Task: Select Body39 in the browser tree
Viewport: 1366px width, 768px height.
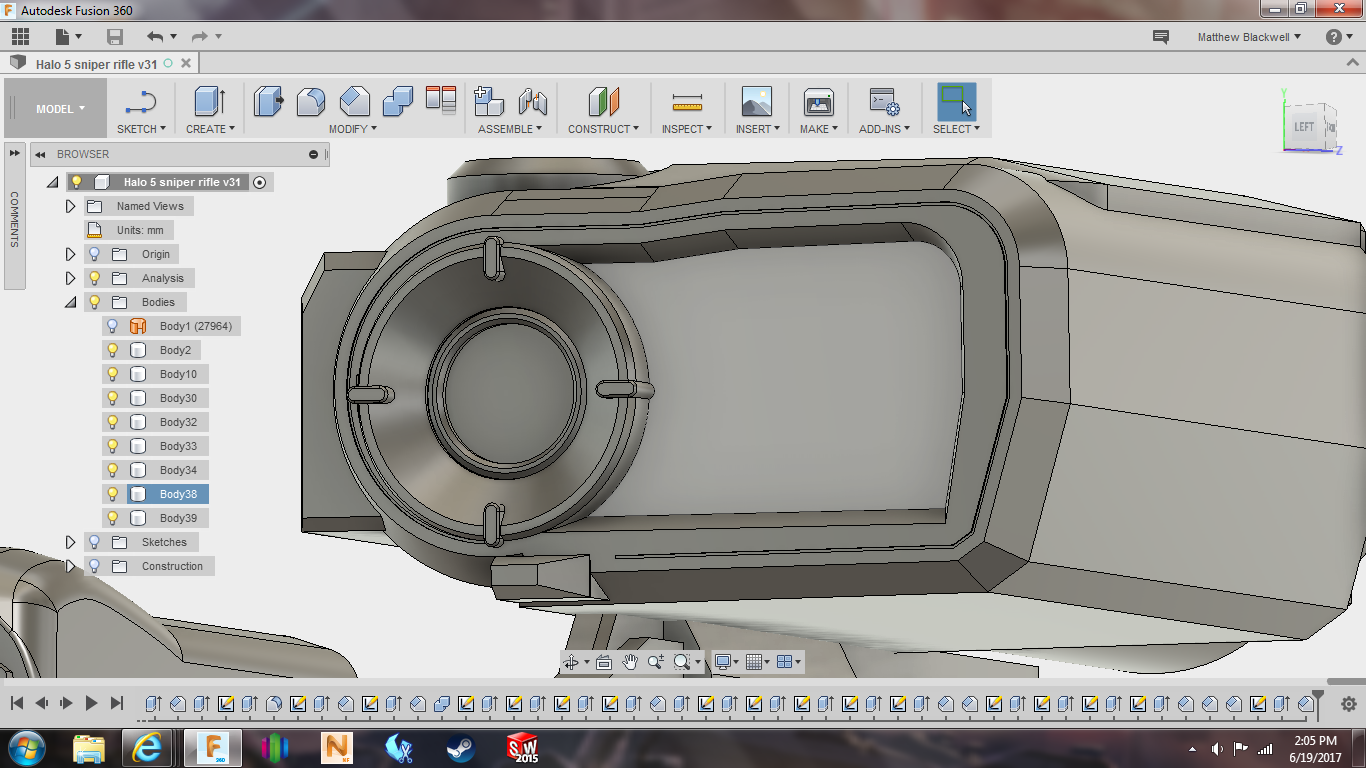Action: point(178,518)
